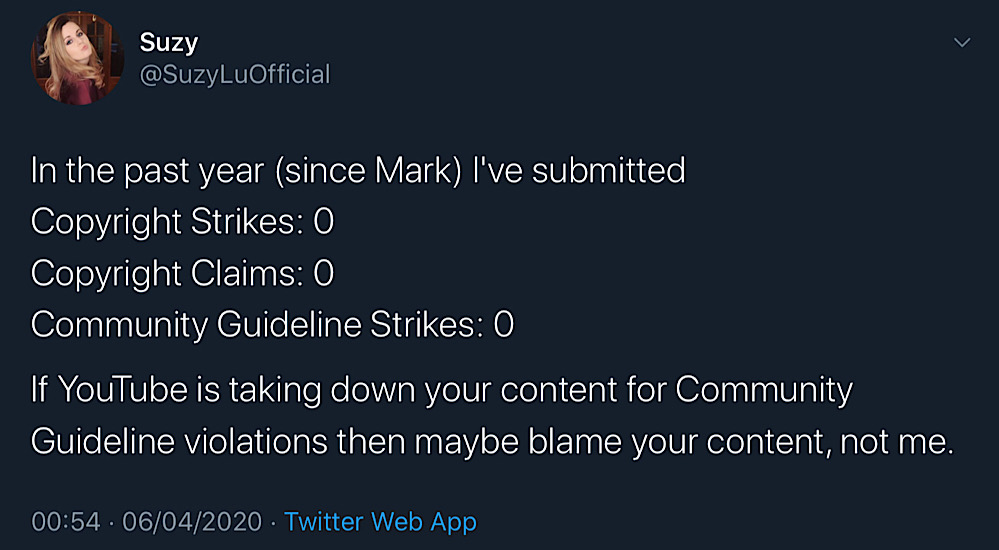Click the 00:54 timestamp

click(66, 522)
